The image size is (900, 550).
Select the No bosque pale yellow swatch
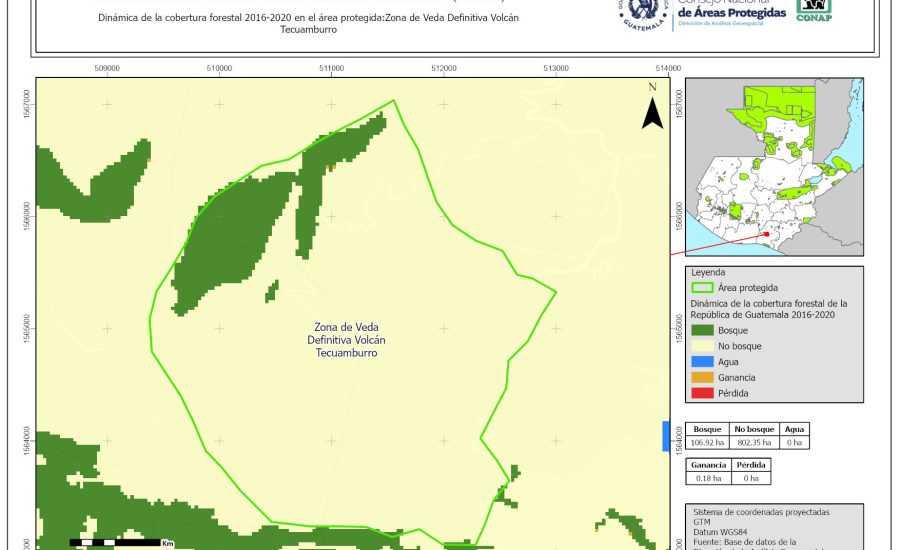(x=704, y=345)
